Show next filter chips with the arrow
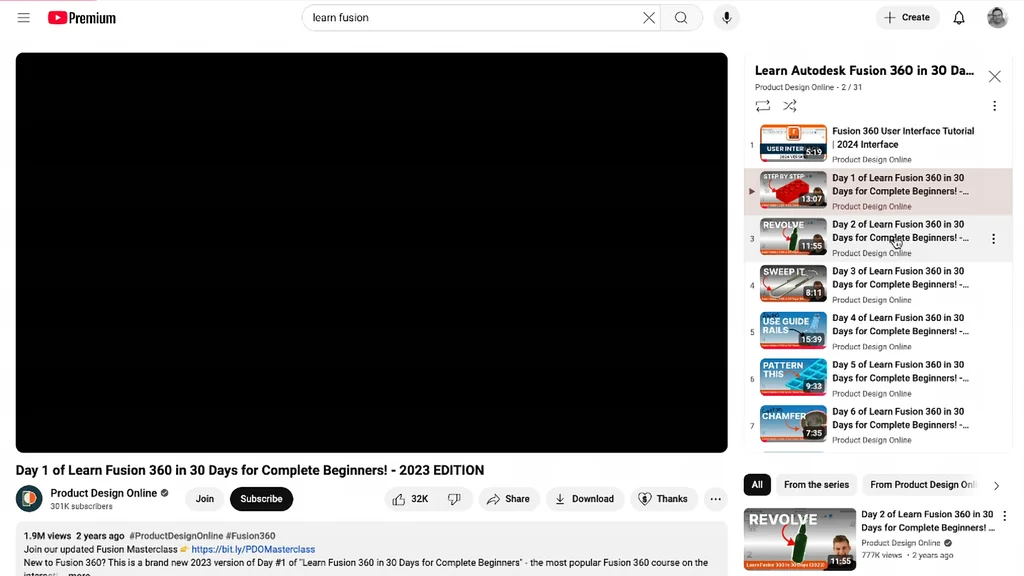 (x=997, y=485)
